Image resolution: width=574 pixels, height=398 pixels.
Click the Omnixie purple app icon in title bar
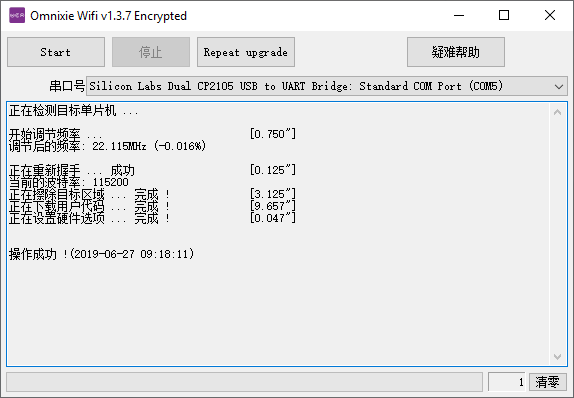[x=17, y=15]
